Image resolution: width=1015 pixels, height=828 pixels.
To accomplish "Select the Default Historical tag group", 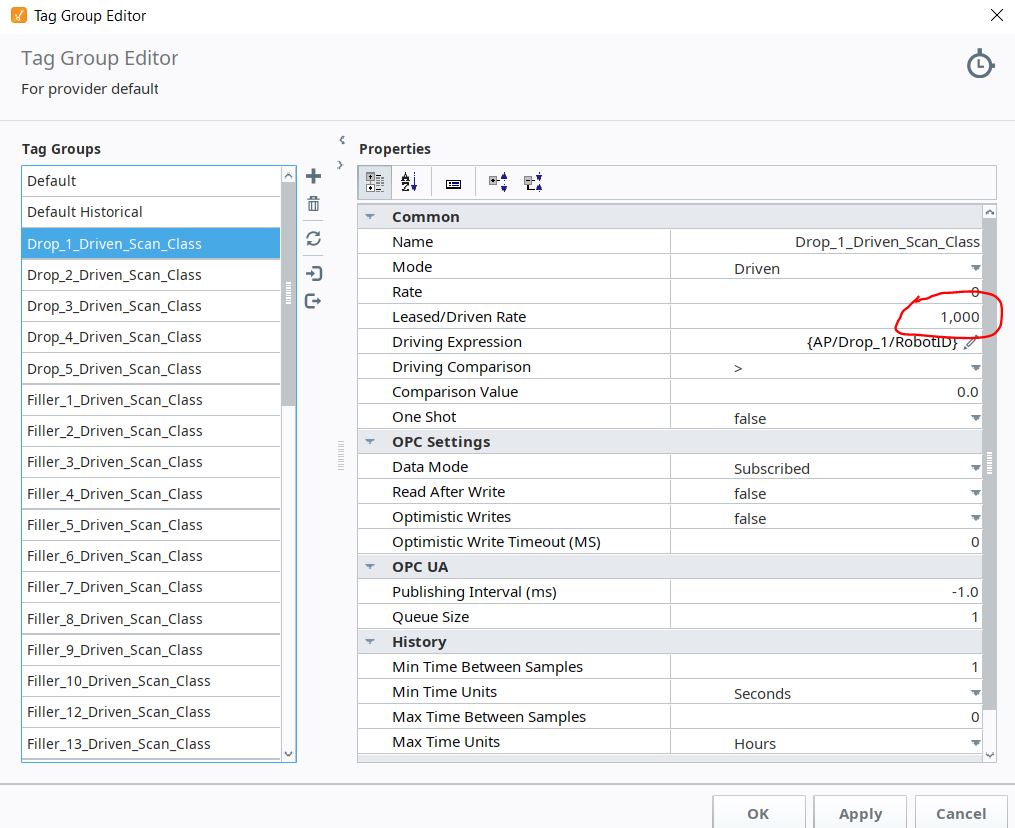I will [85, 212].
